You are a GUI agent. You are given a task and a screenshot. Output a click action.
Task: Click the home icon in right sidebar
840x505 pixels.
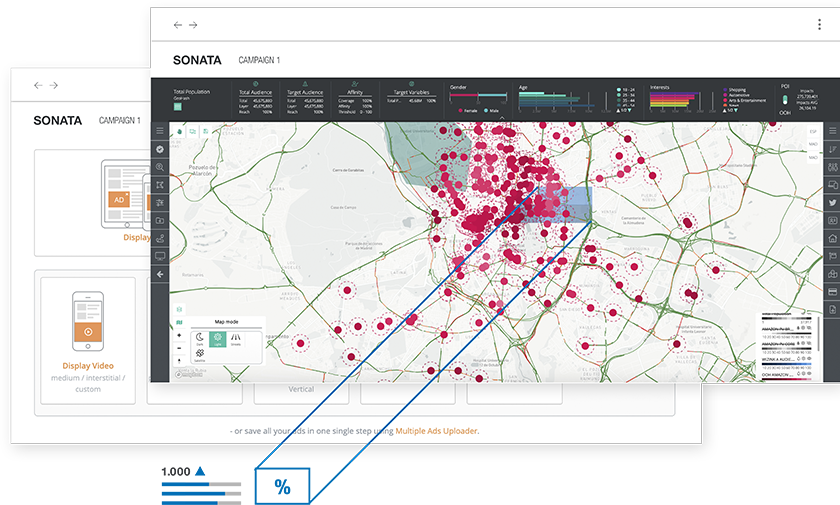[x=832, y=239]
